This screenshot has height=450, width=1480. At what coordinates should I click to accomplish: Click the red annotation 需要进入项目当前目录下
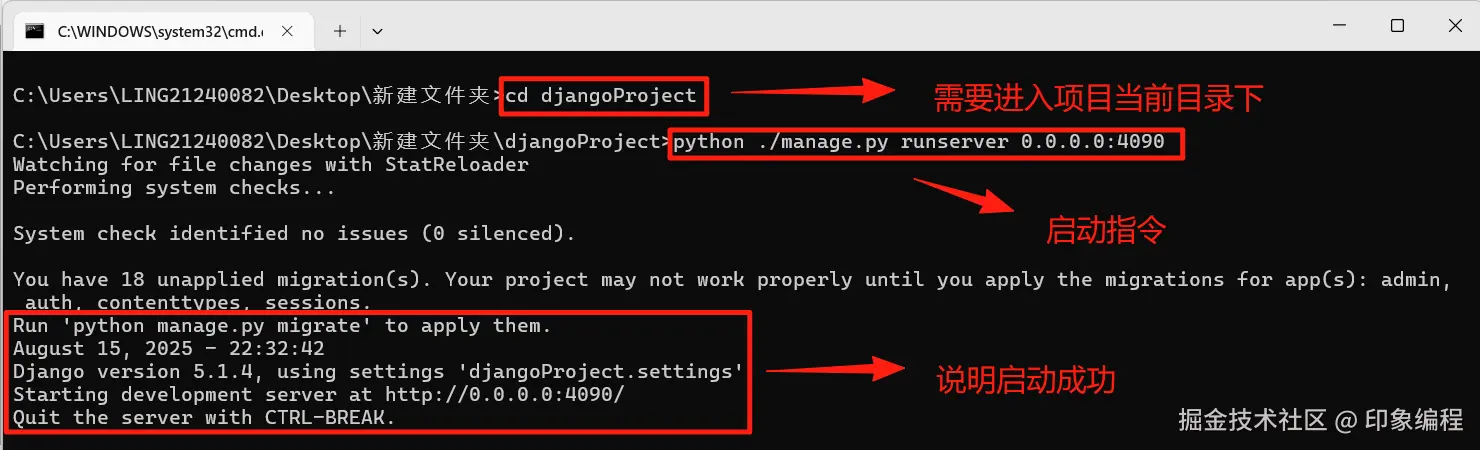tap(1097, 98)
